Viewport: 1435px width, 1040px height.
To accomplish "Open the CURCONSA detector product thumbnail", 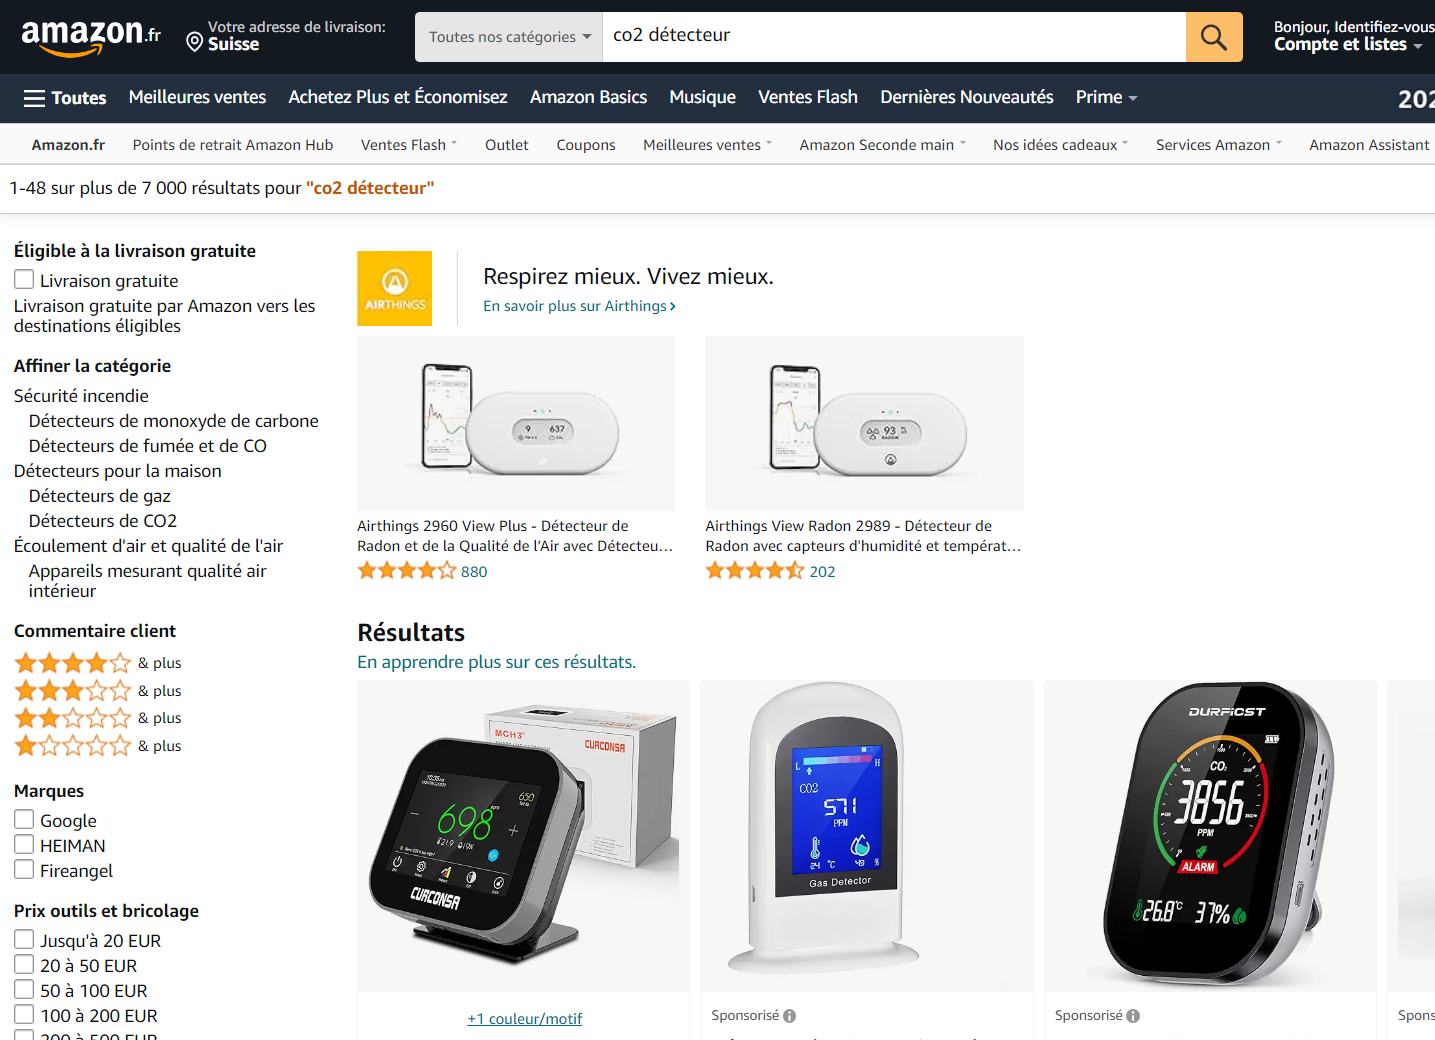I will [x=524, y=836].
